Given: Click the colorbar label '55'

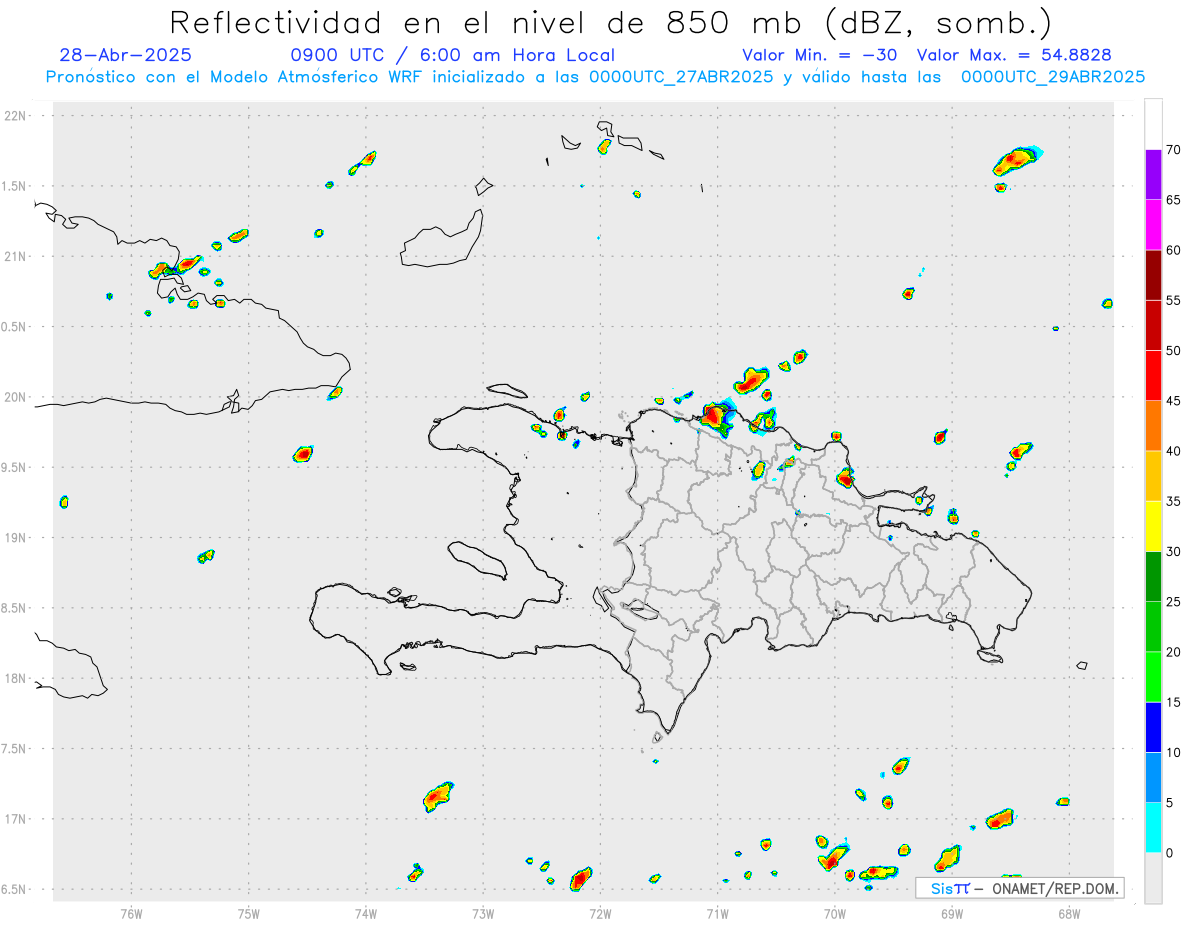Looking at the screenshot, I should [1173, 300].
